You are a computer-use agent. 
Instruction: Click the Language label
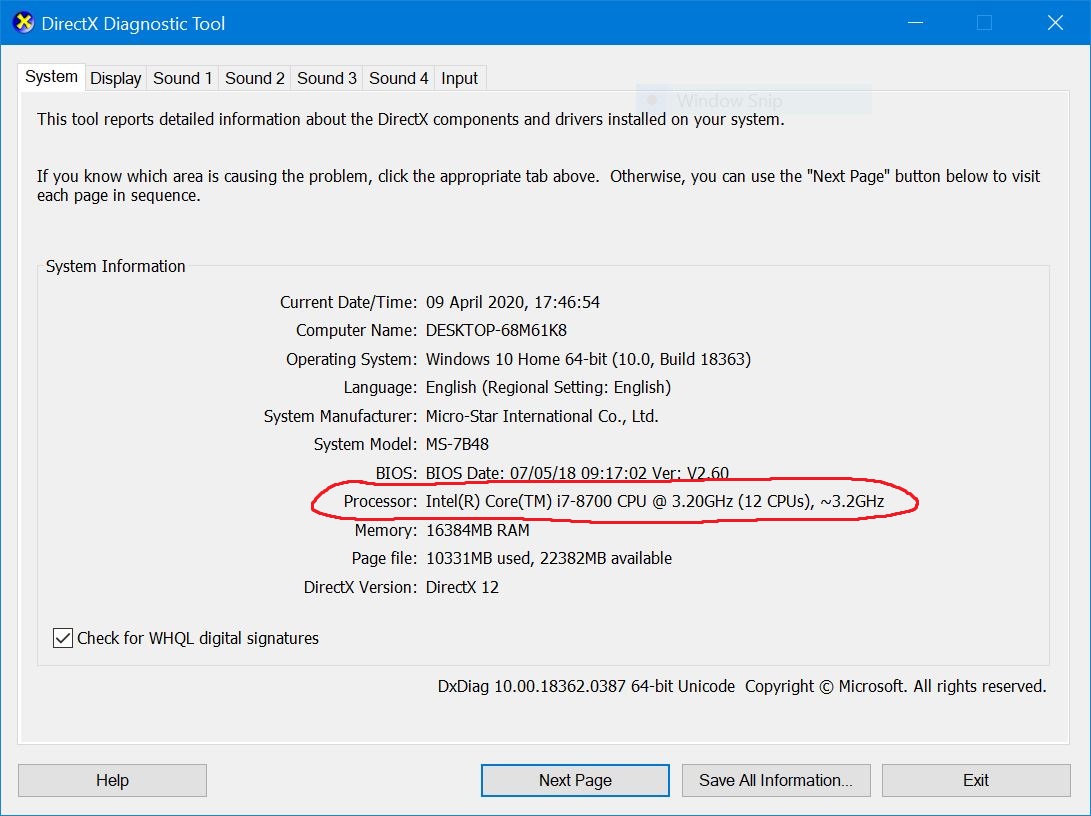pos(380,387)
